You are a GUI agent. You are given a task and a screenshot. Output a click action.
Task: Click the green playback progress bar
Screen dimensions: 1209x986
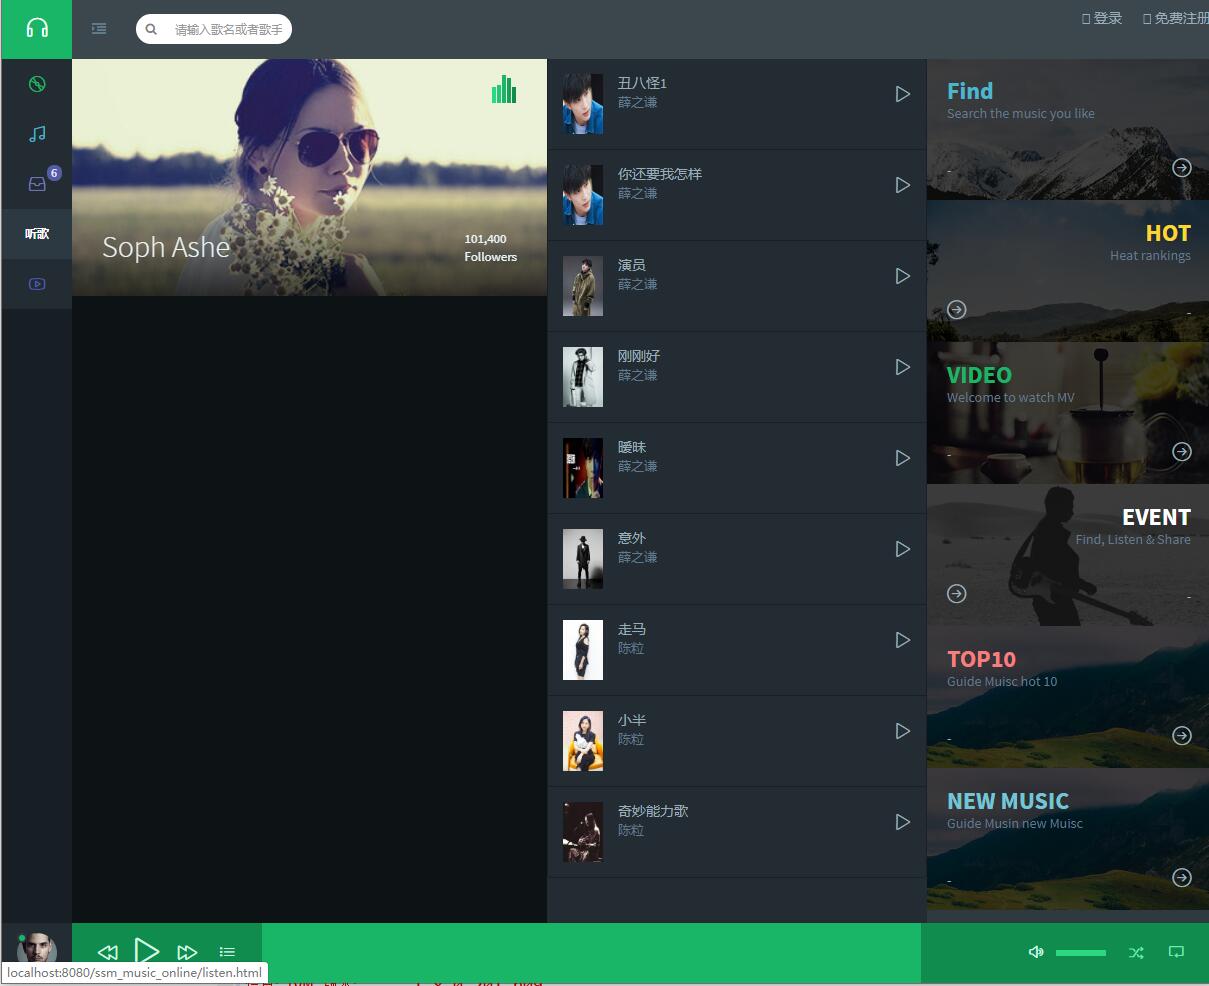point(591,953)
